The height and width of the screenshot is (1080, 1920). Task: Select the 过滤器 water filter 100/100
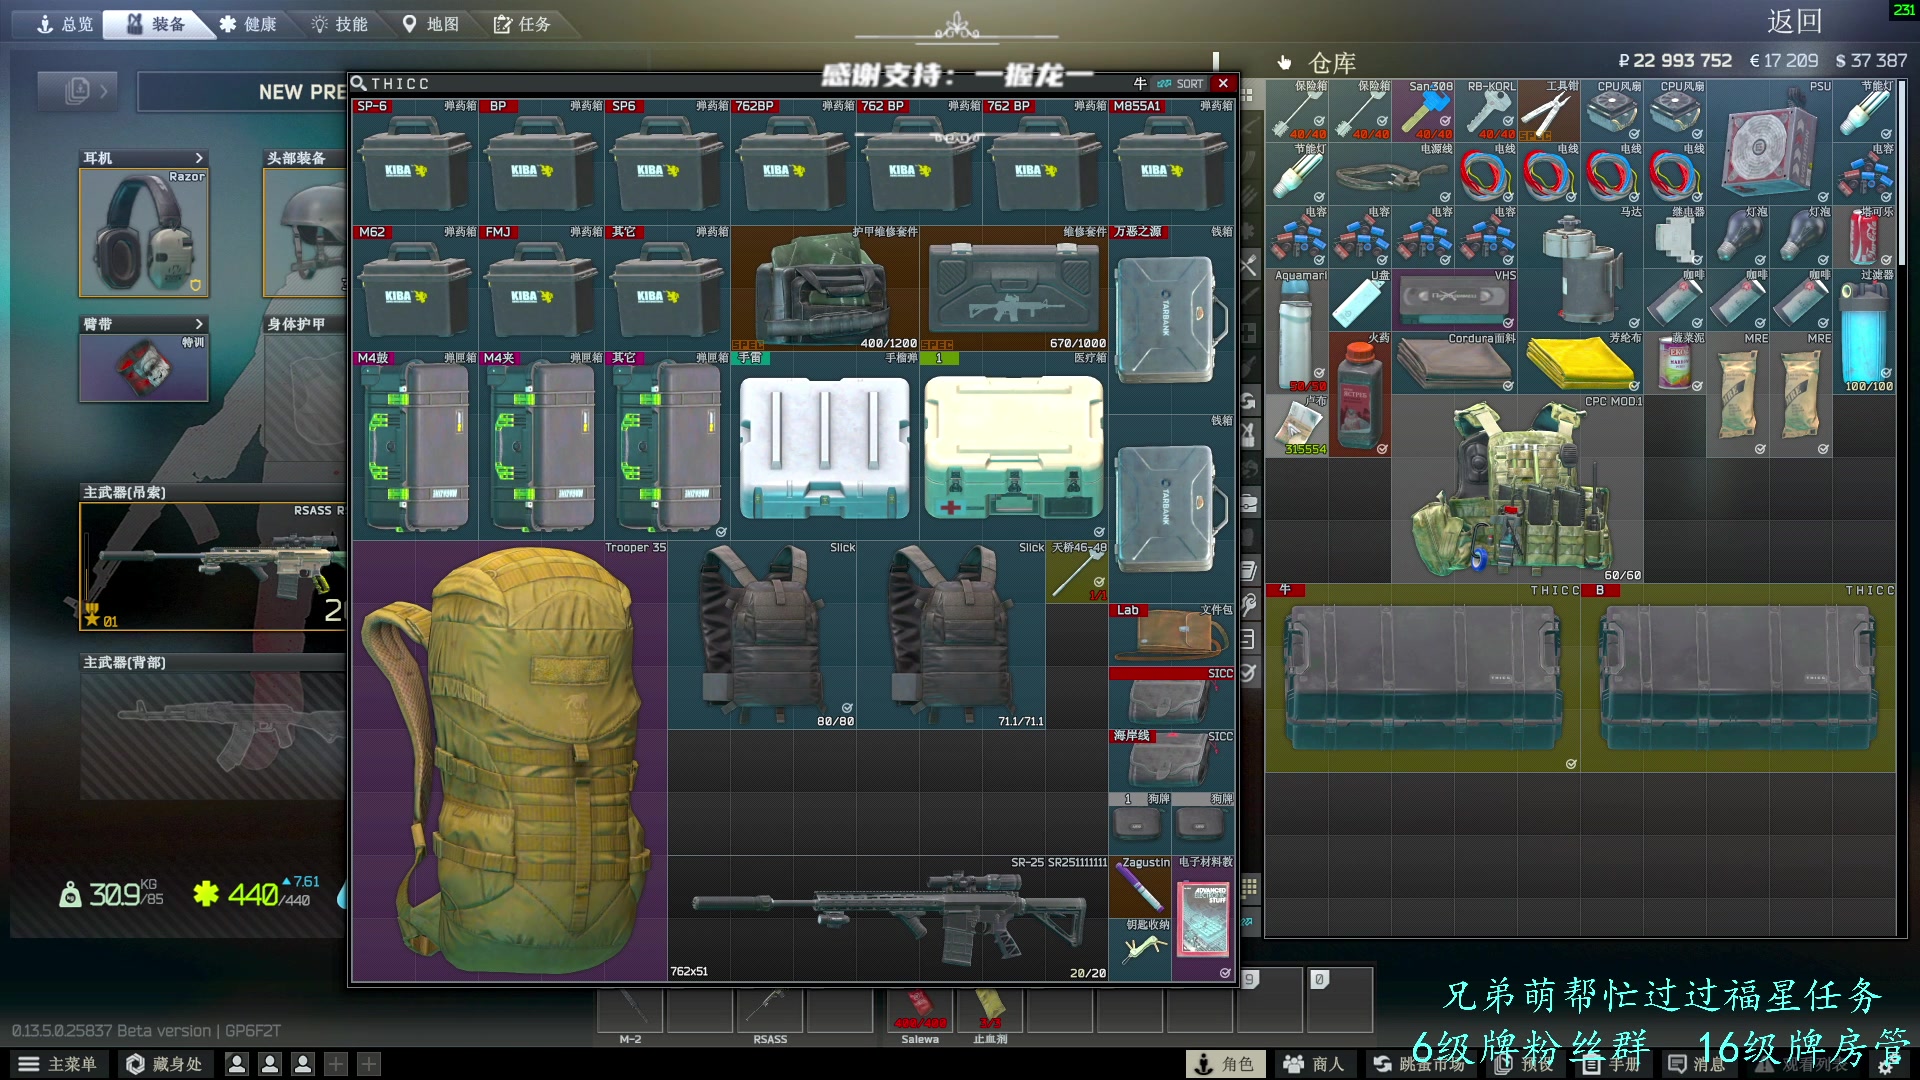pyautogui.click(x=1865, y=330)
